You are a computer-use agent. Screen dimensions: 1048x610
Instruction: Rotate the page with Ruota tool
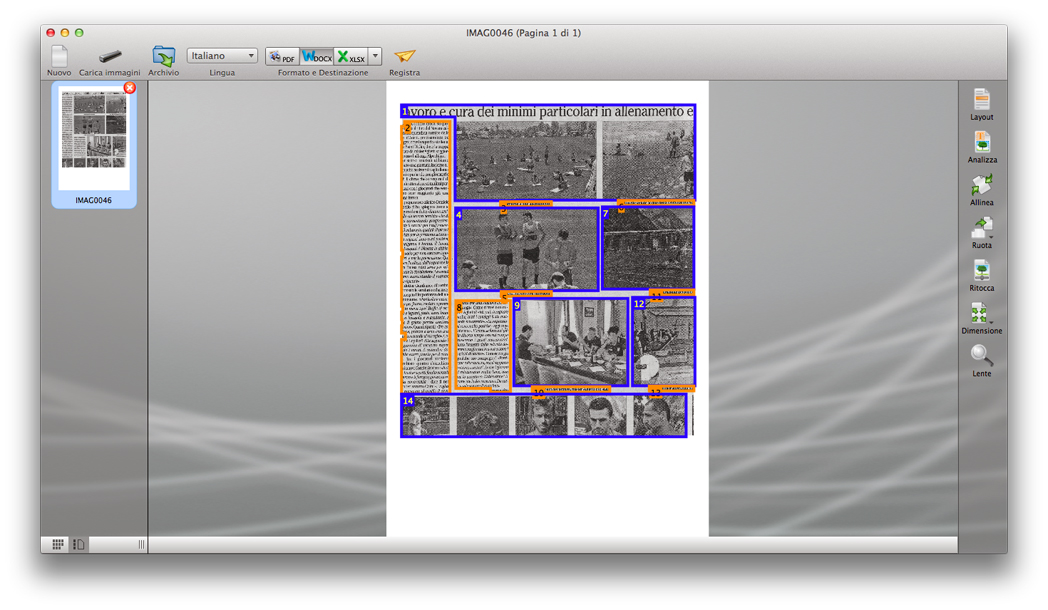coord(981,228)
